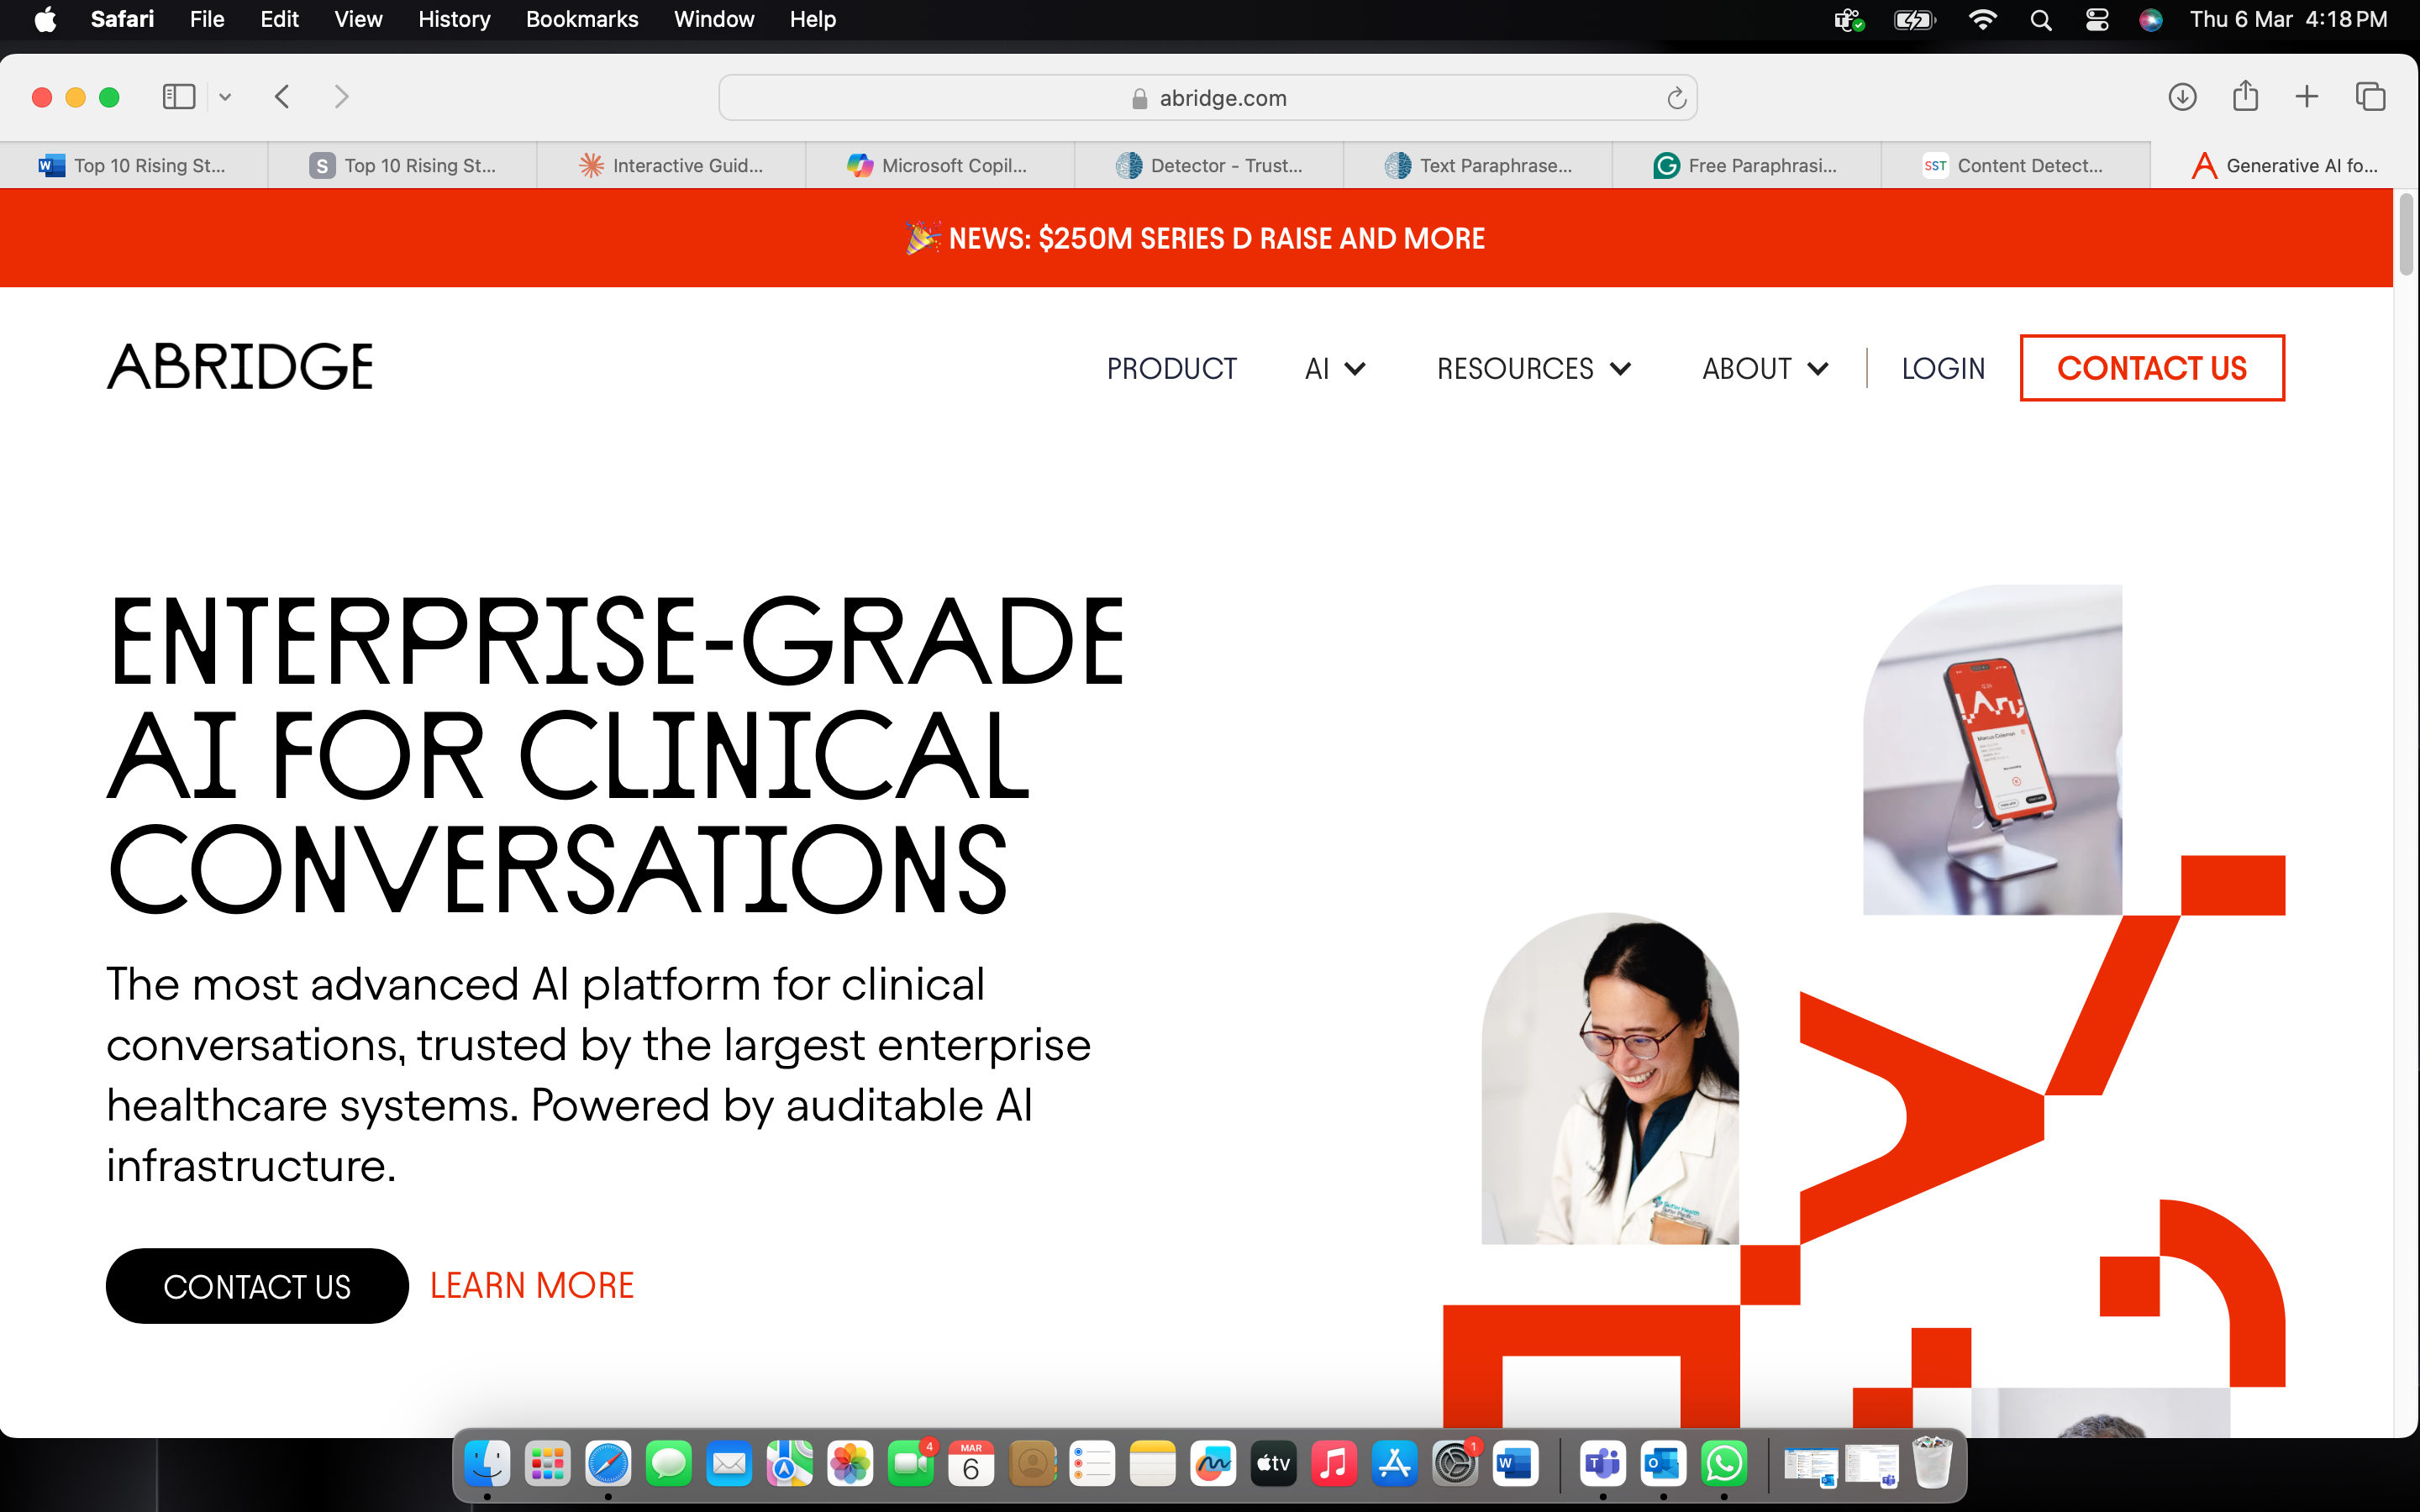Image resolution: width=2420 pixels, height=1512 pixels.
Task: Switch to the 'Free Paraphrasi...' tab
Action: click(x=1747, y=165)
